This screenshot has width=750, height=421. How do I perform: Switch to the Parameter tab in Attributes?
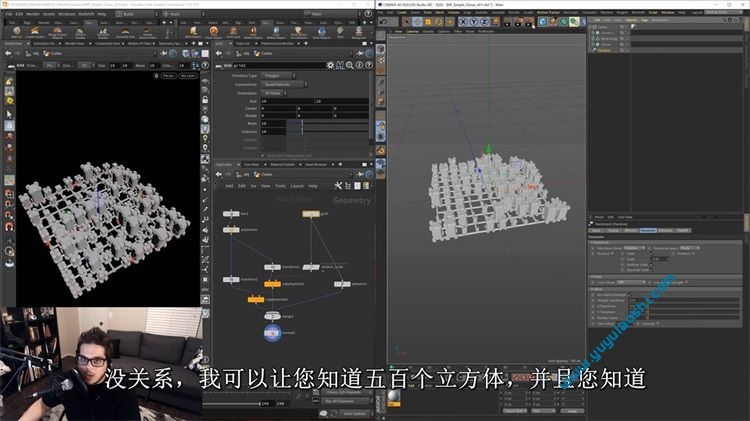coord(648,231)
